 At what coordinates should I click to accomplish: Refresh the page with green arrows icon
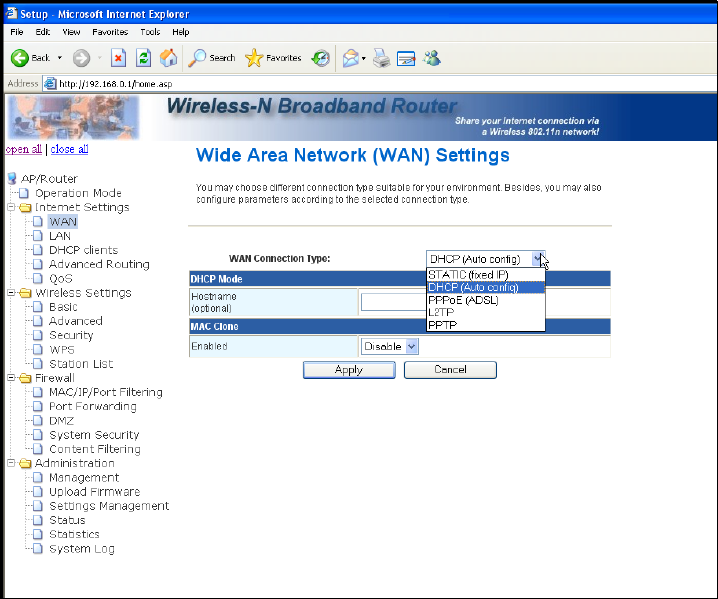[143, 58]
